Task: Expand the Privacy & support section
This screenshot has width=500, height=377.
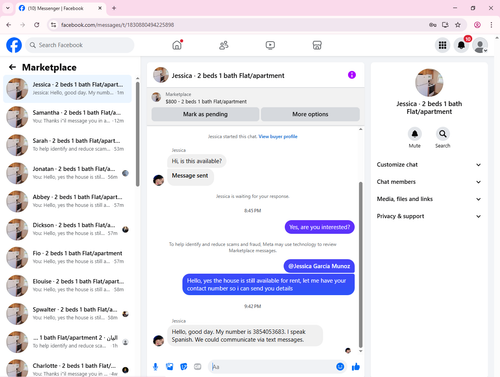Action: 429,216
